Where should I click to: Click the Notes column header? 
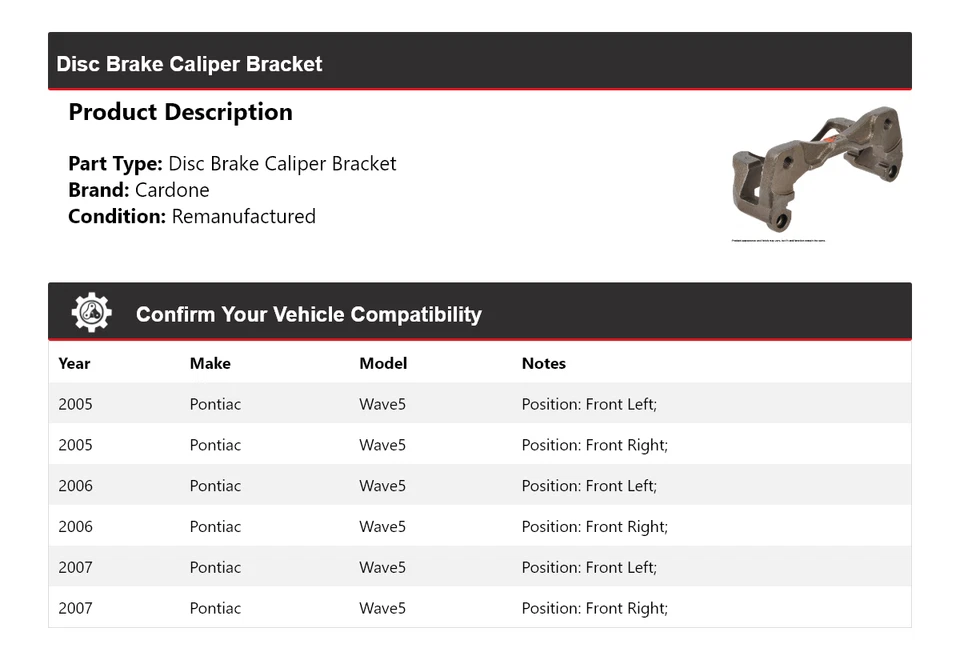544,364
